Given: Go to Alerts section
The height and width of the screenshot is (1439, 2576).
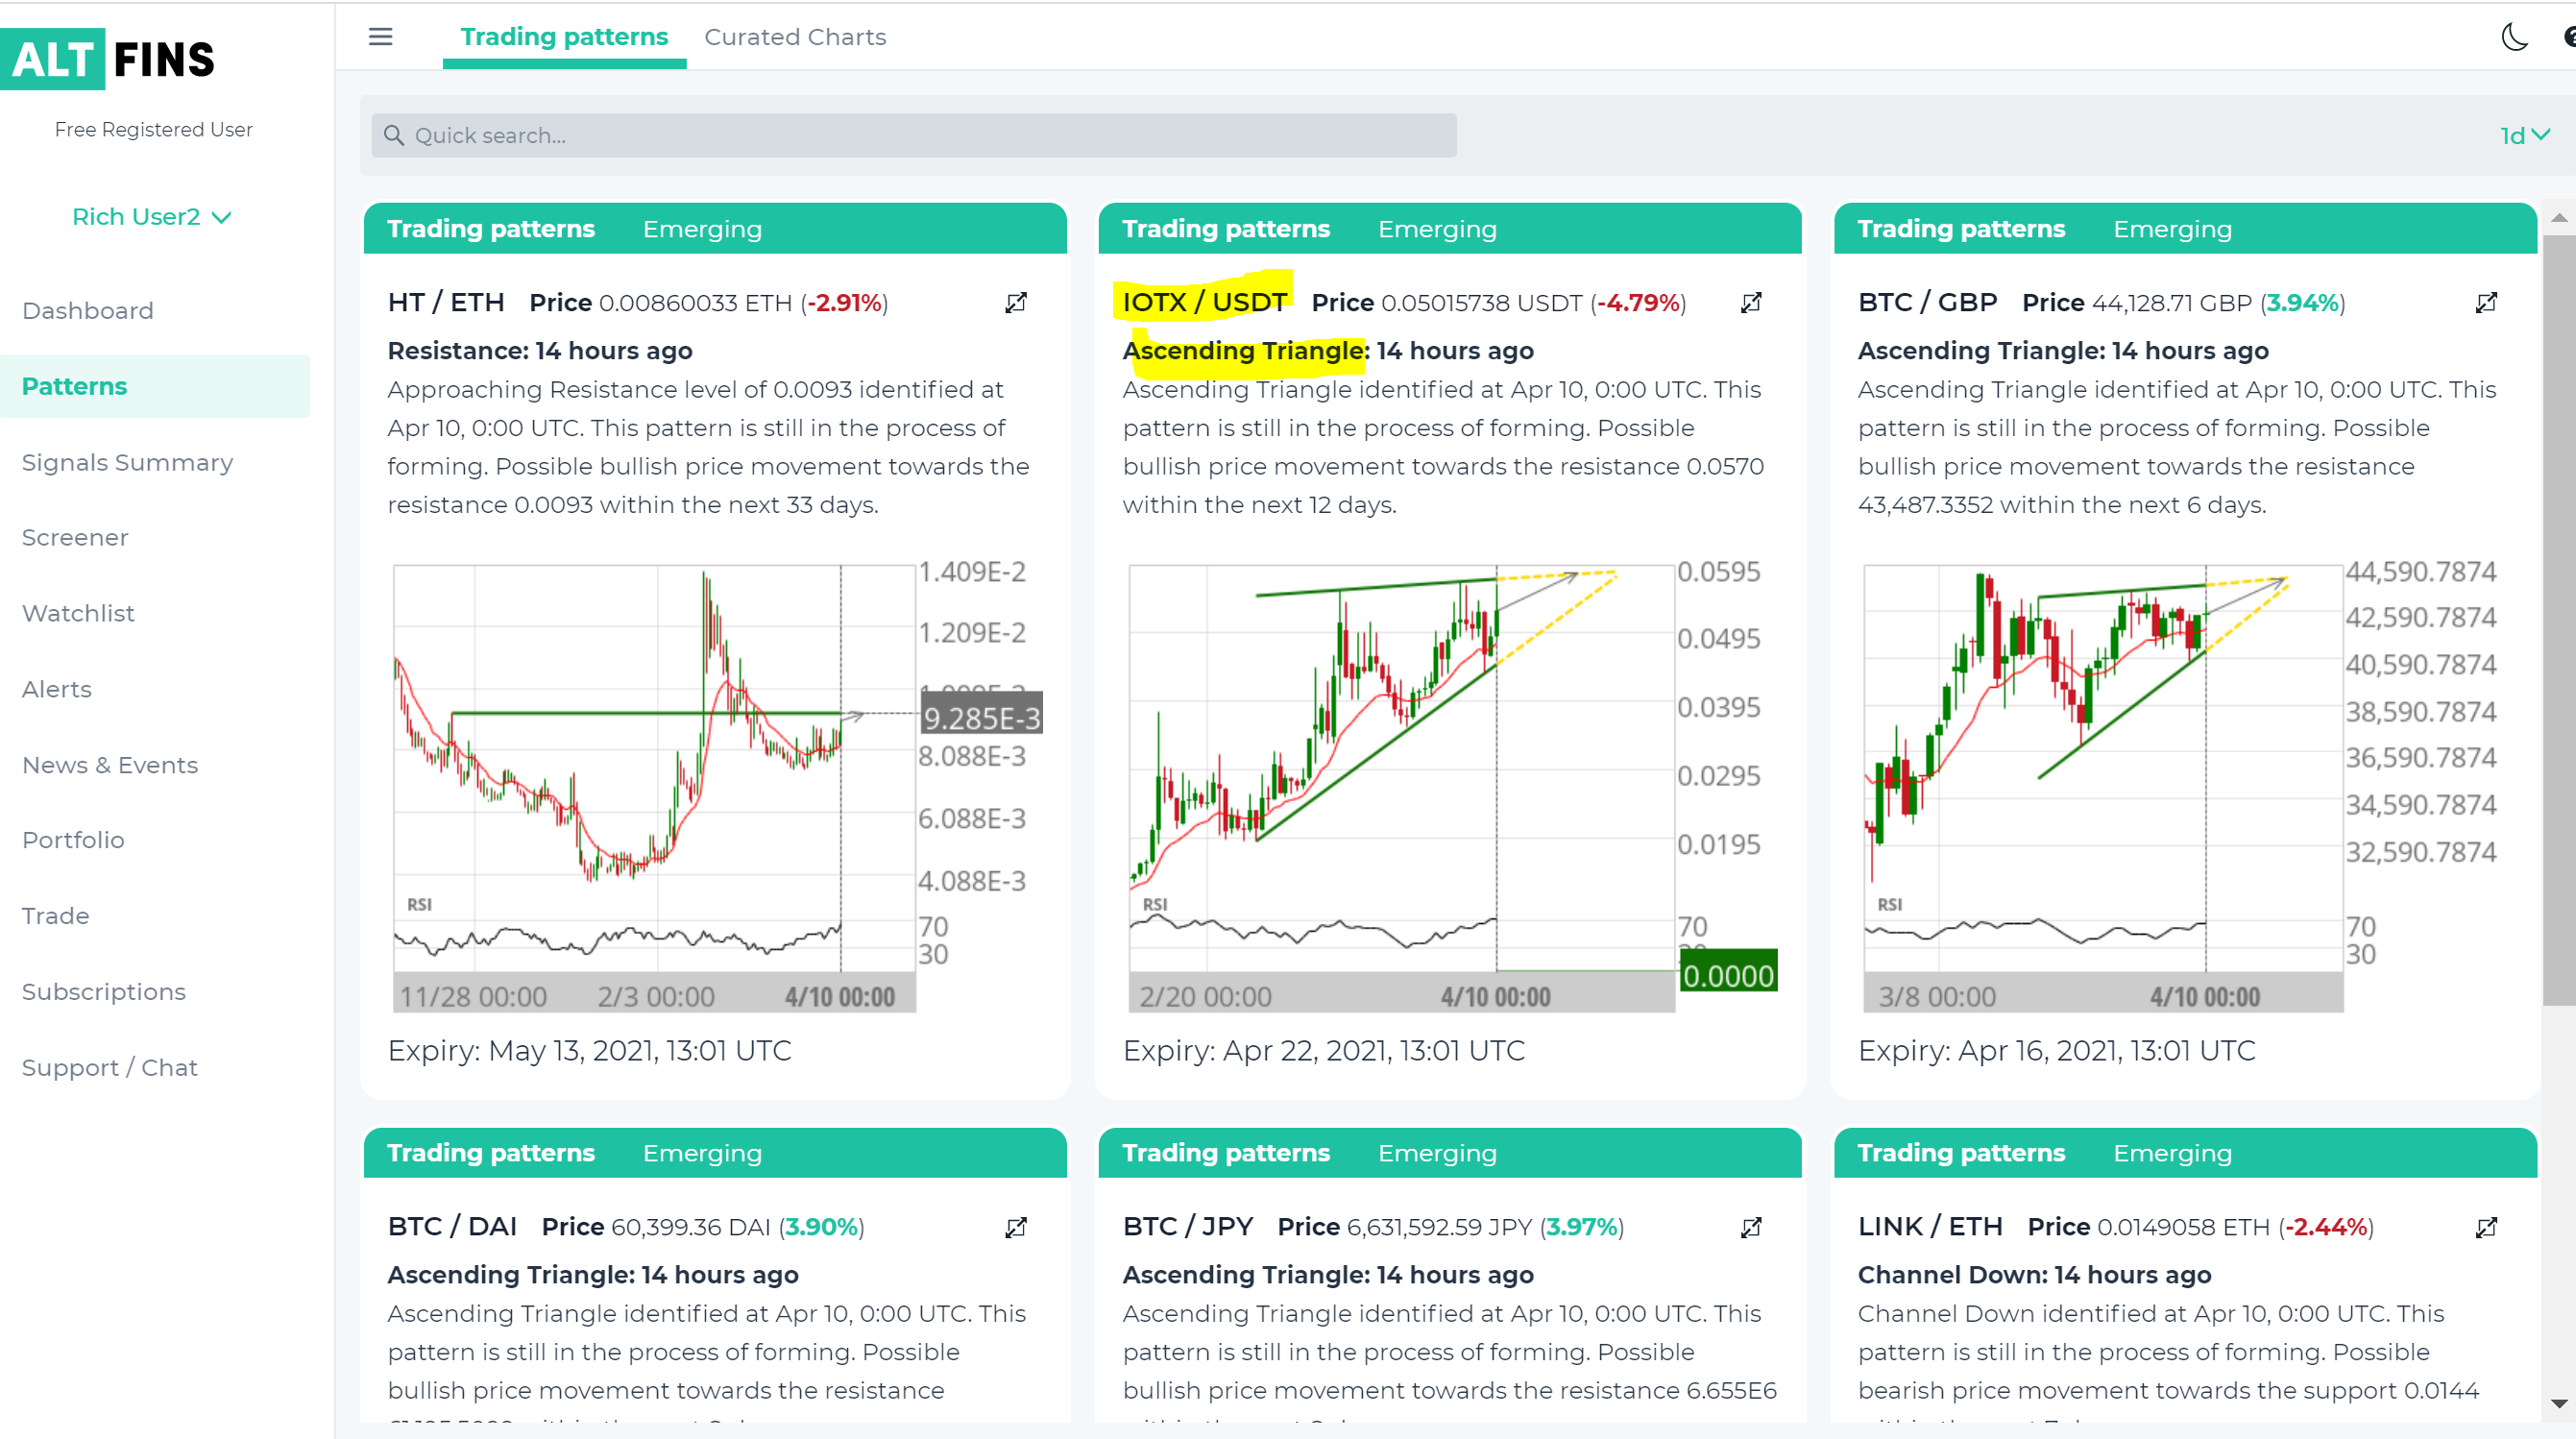Looking at the screenshot, I should (57, 689).
